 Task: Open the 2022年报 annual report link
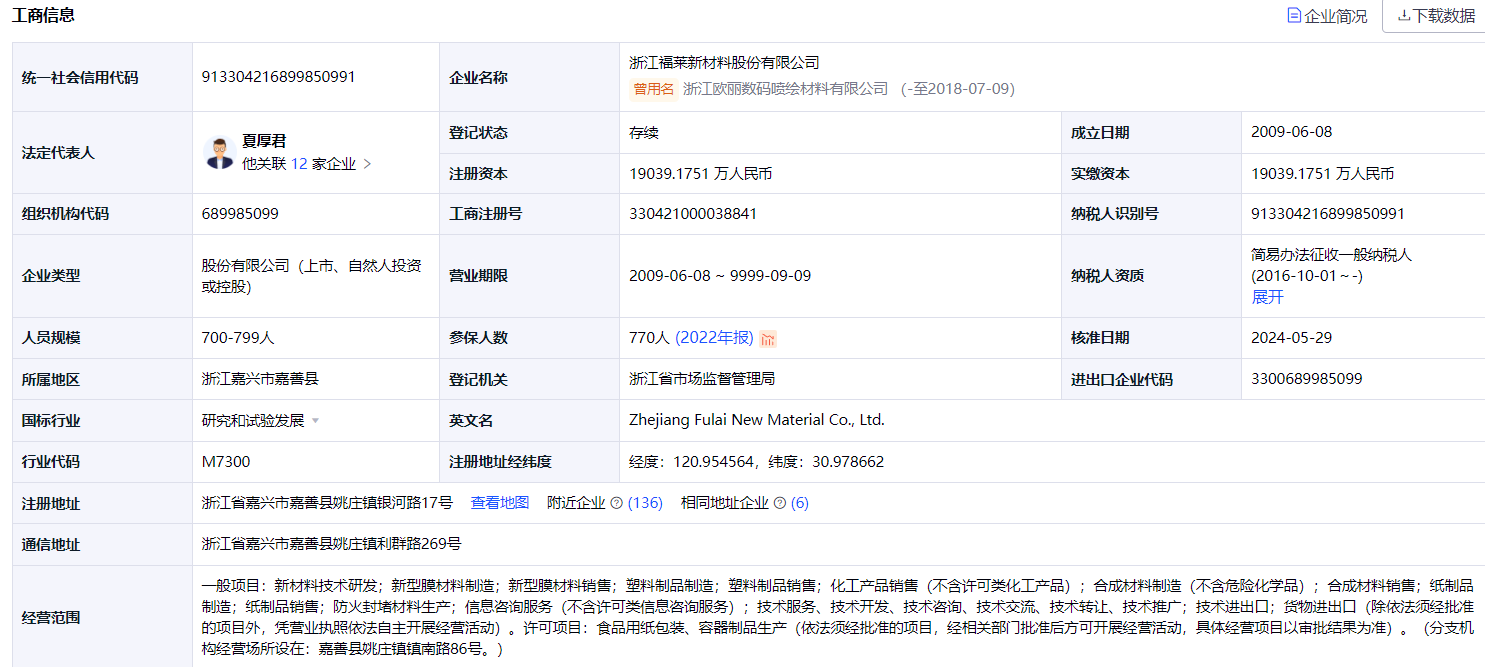tap(714, 338)
